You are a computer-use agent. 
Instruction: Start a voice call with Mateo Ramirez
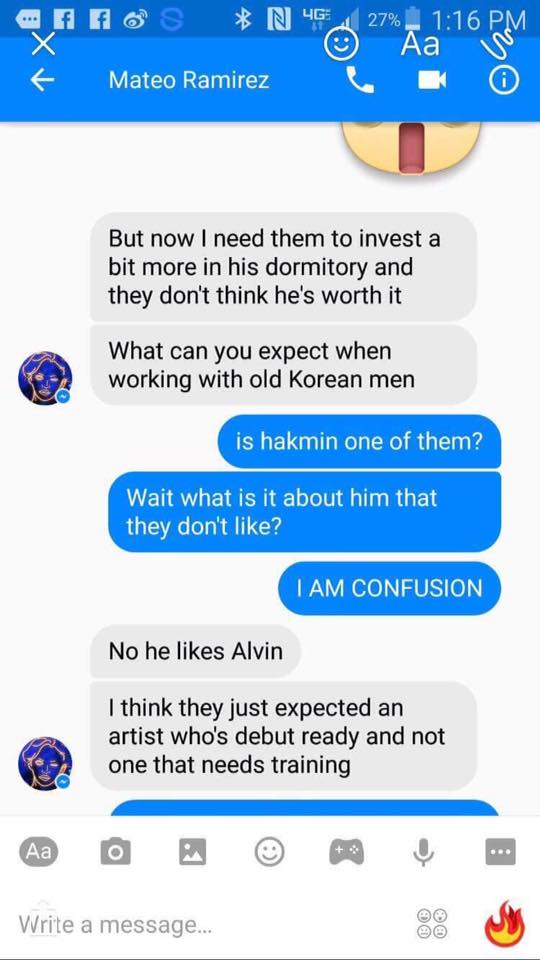tap(360, 80)
